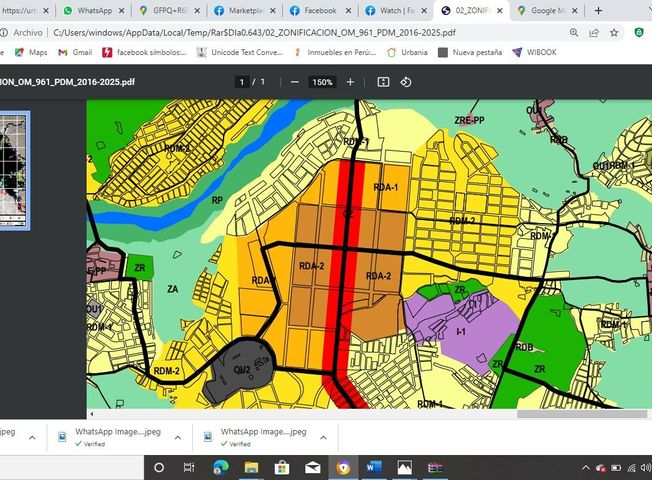Zoom out the PDF with minus button
This screenshot has width=652, height=480.
tap(294, 82)
